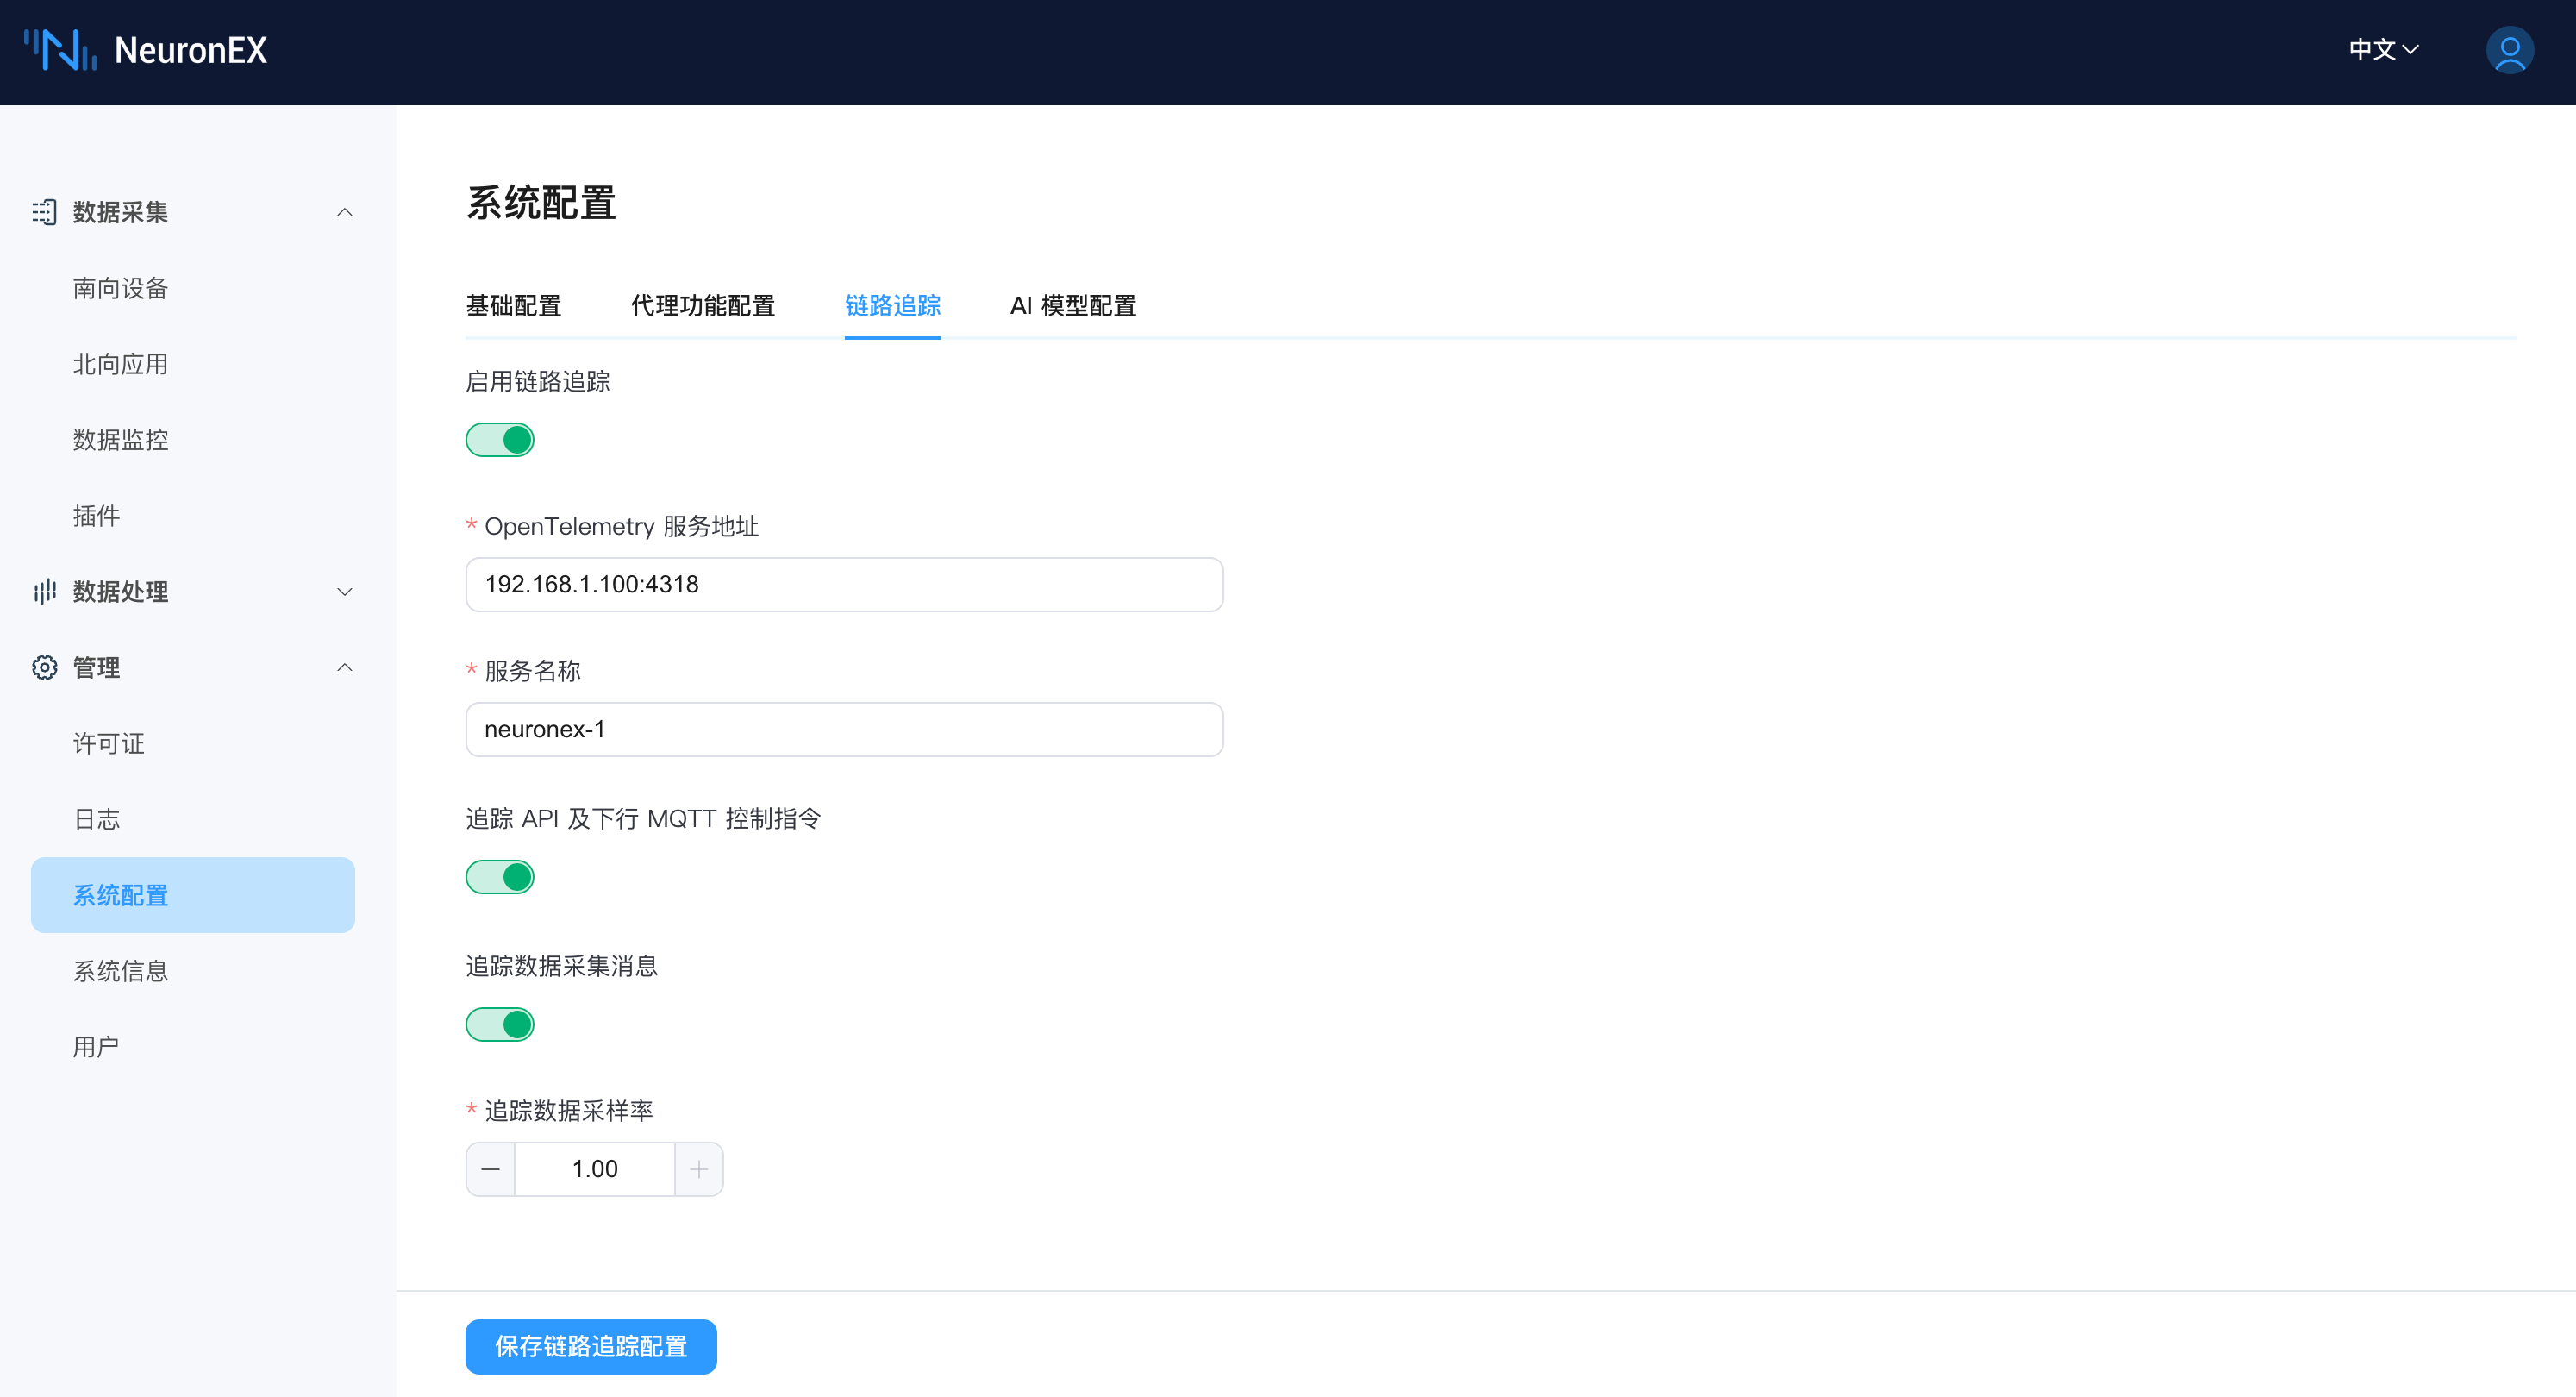Open the AI 模型配置 tab
2576x1397 pixels.
click(1073, 306)
